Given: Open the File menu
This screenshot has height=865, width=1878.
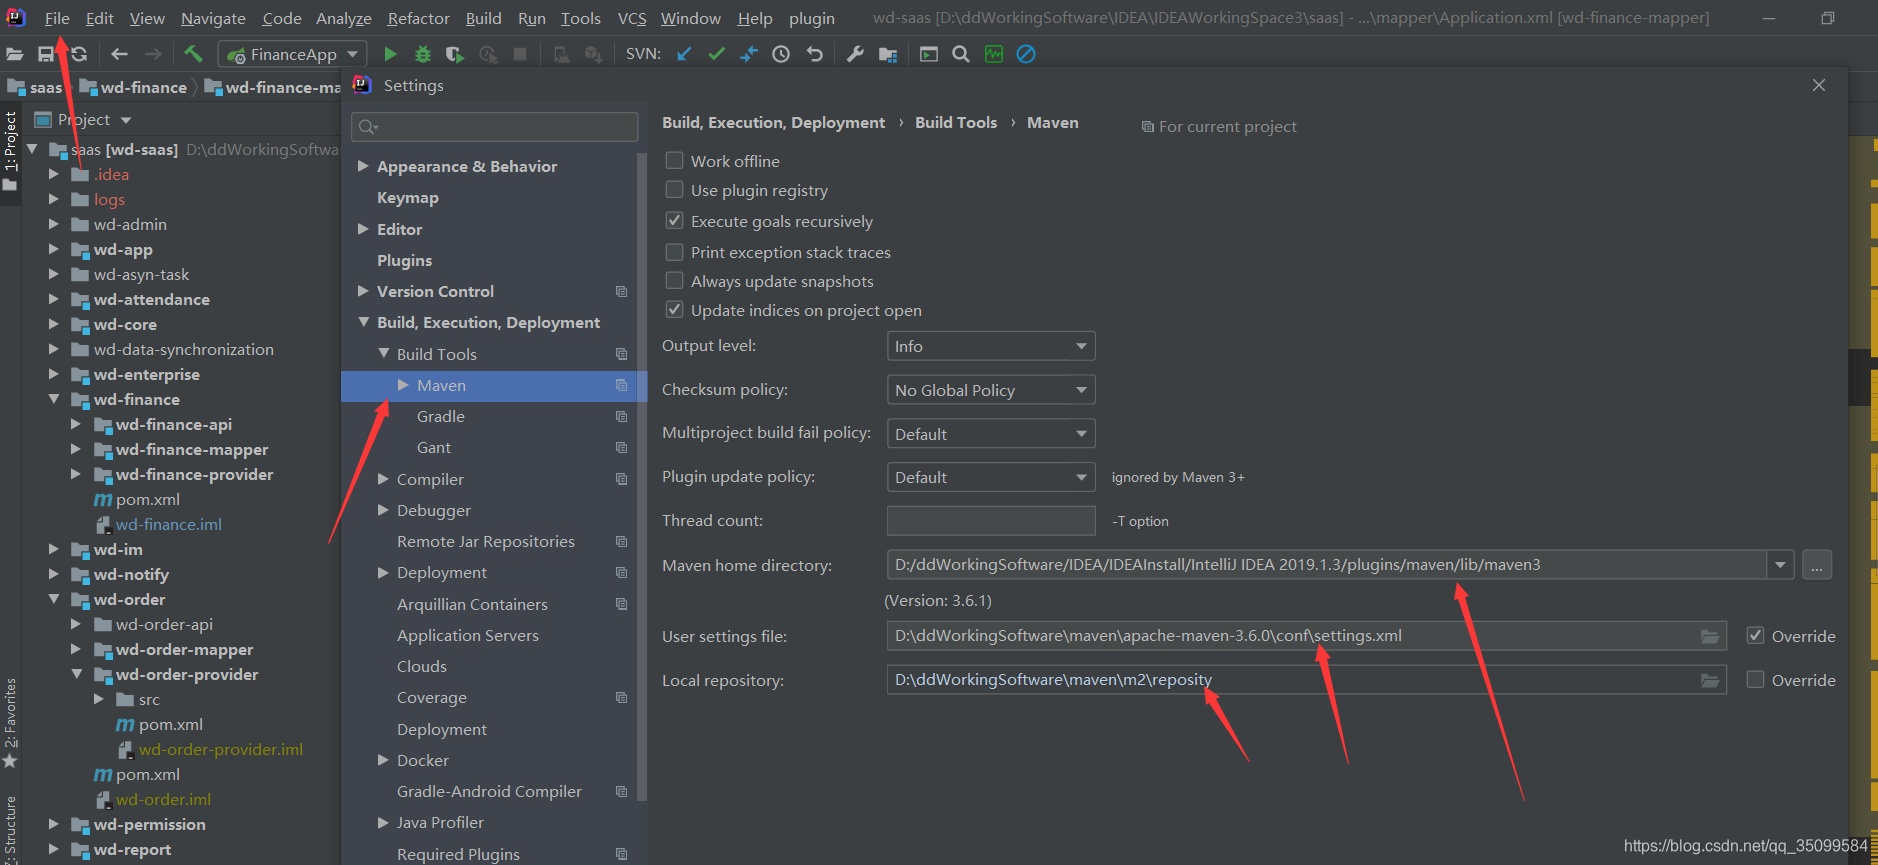Looking at the screenshot, I should click(57, 18).
